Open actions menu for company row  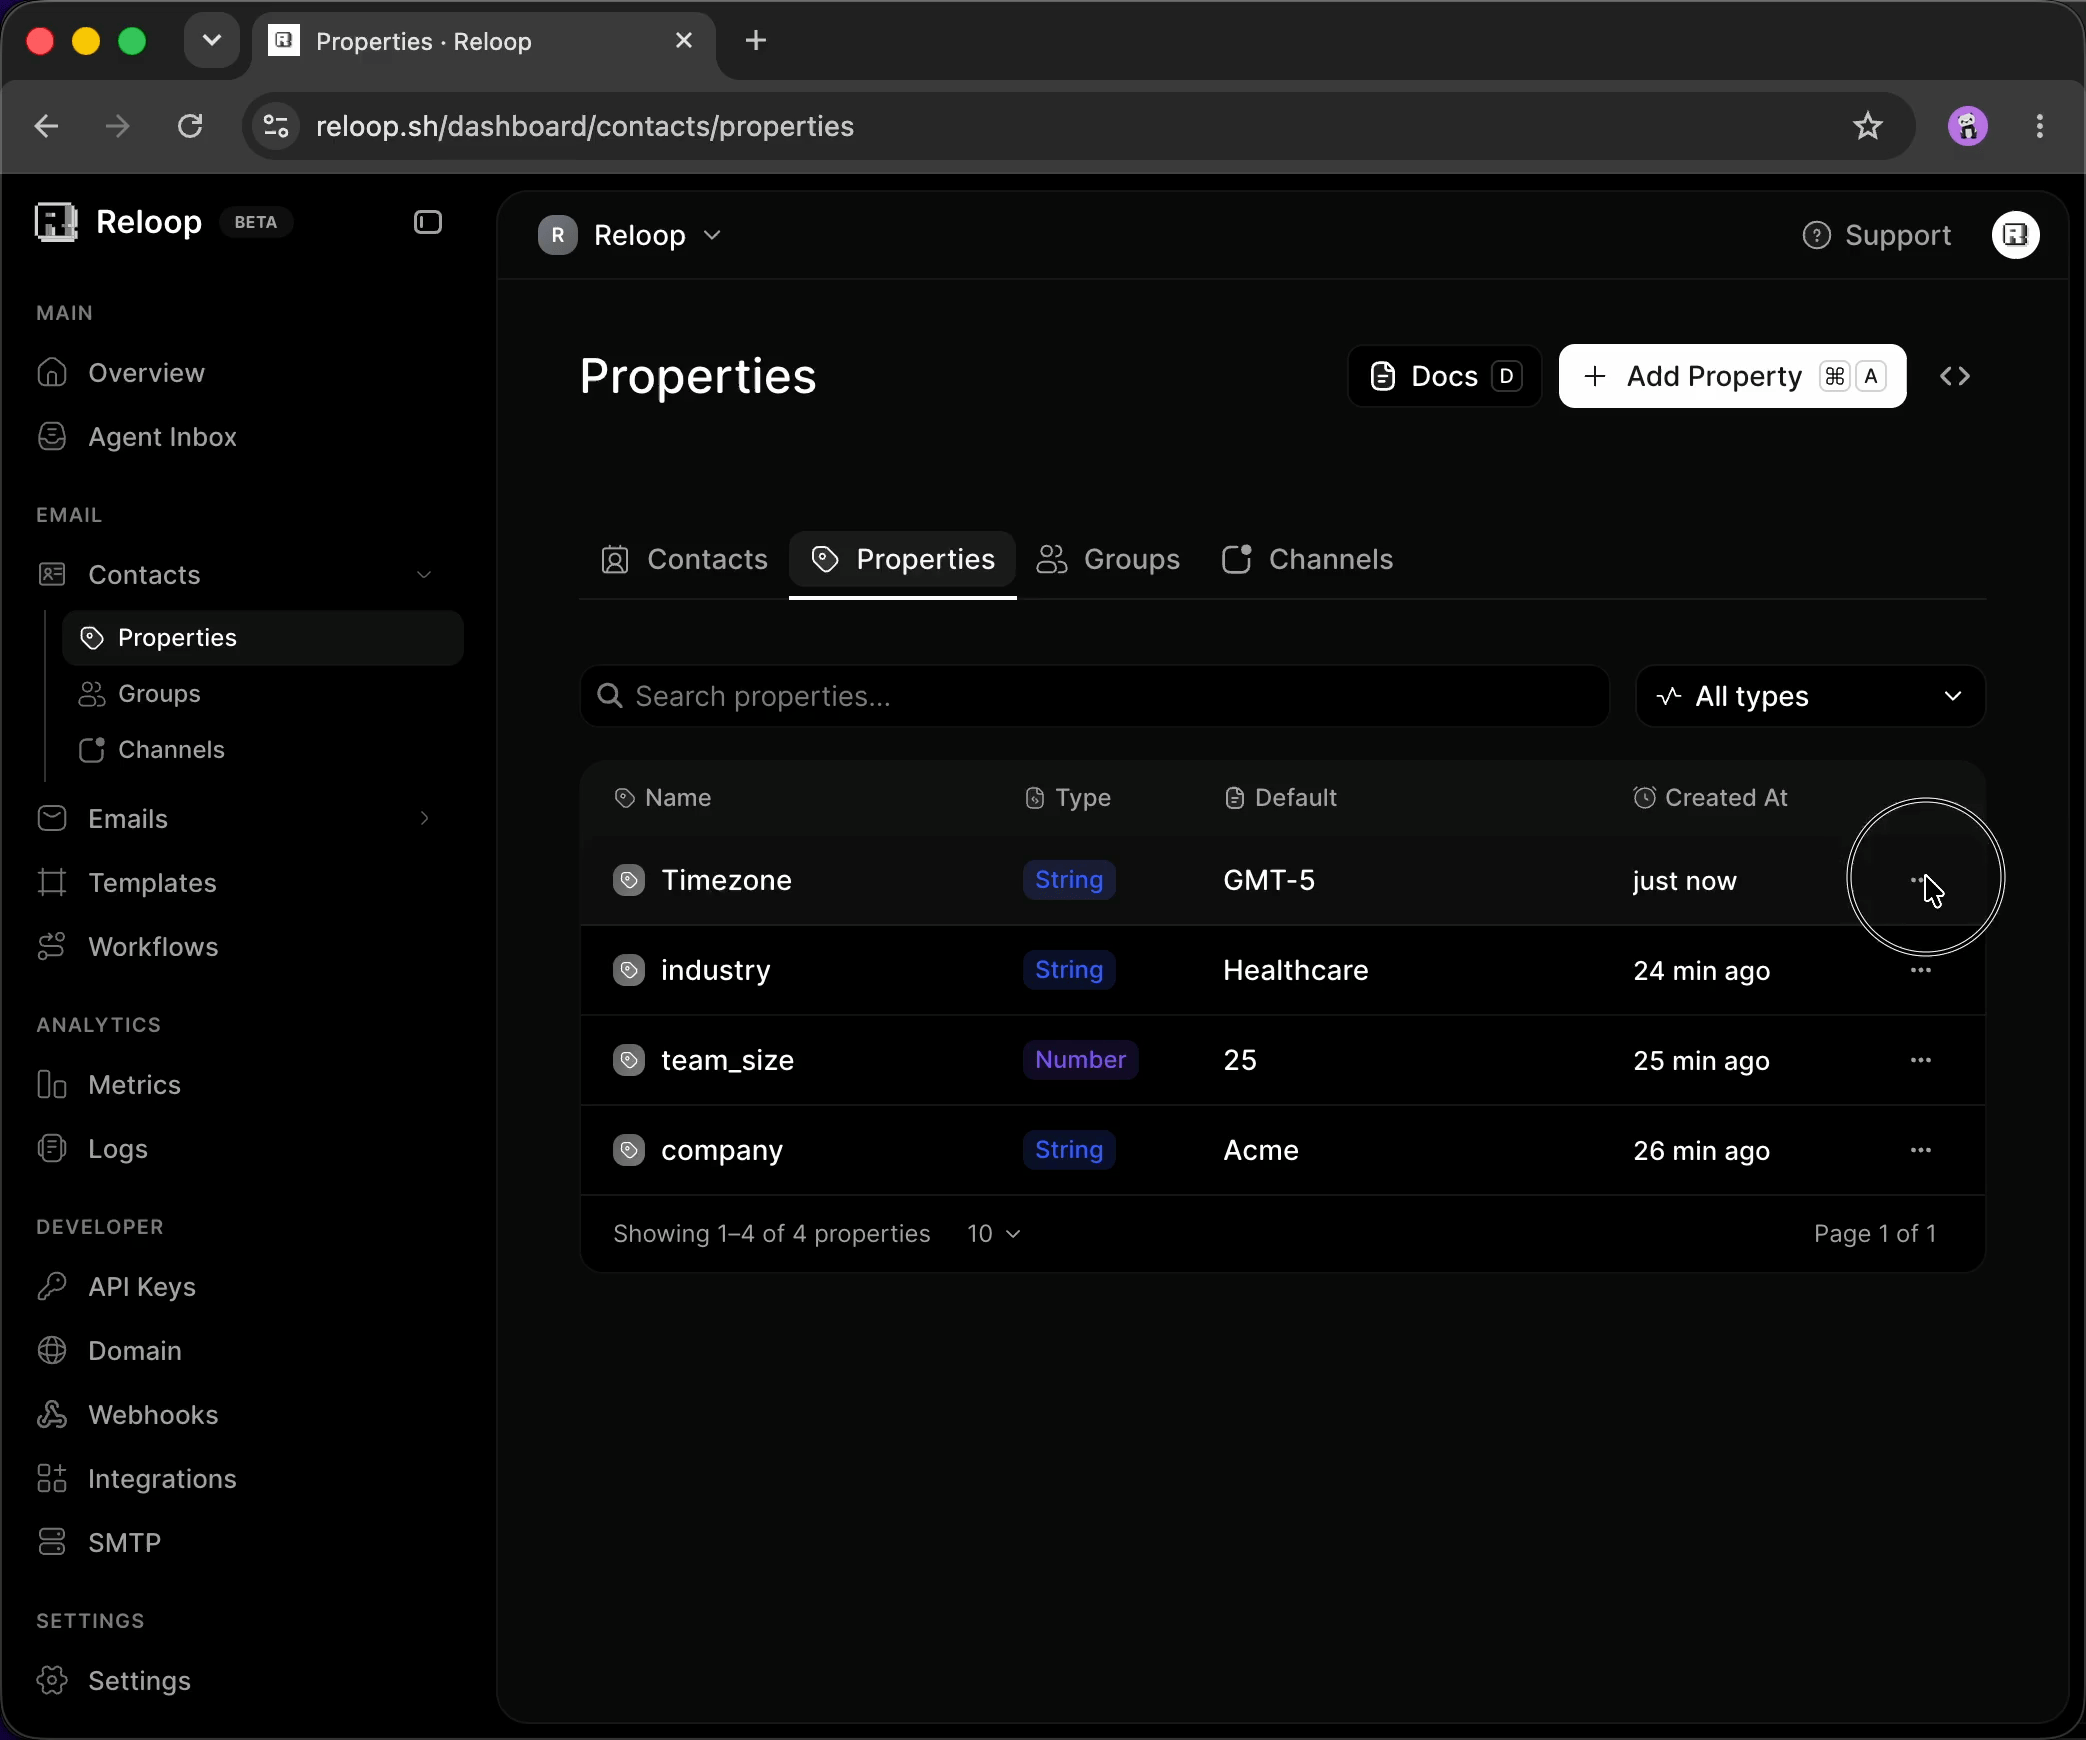1921,1150
